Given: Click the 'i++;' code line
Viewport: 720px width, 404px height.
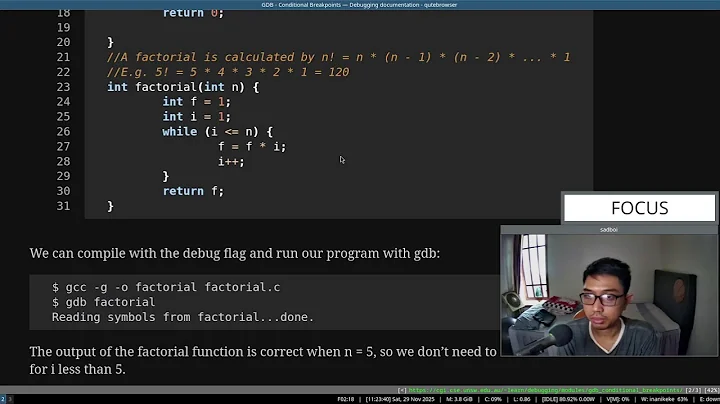Looking at the screenshot, I should point(231,161).
